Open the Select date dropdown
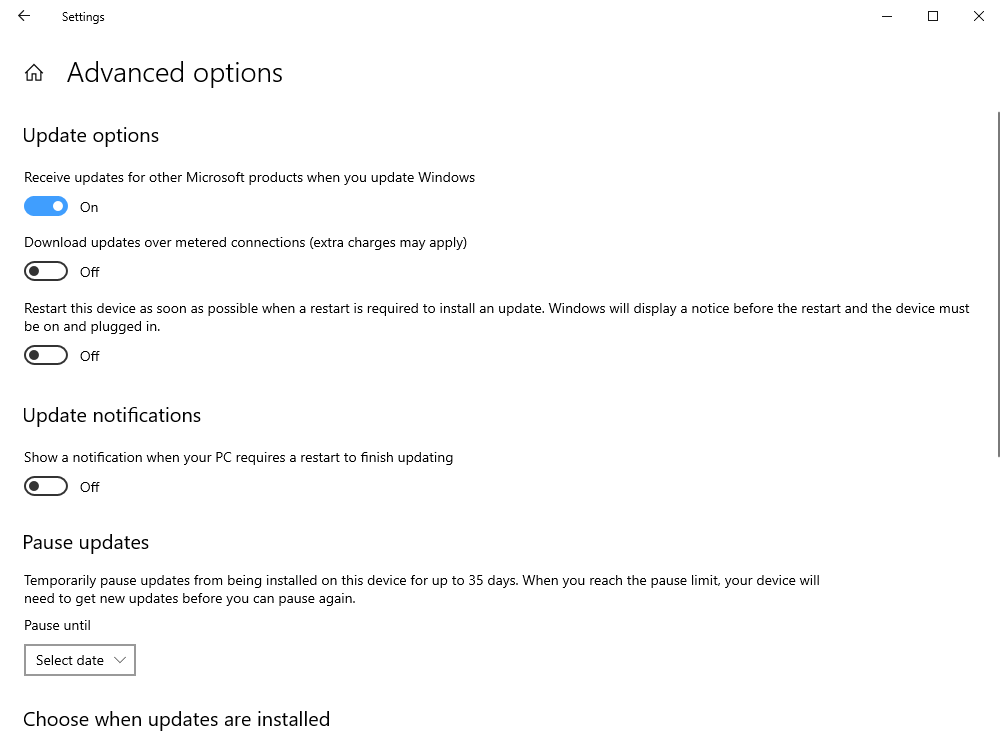The image size is (1002, 738). pos(79,660)
